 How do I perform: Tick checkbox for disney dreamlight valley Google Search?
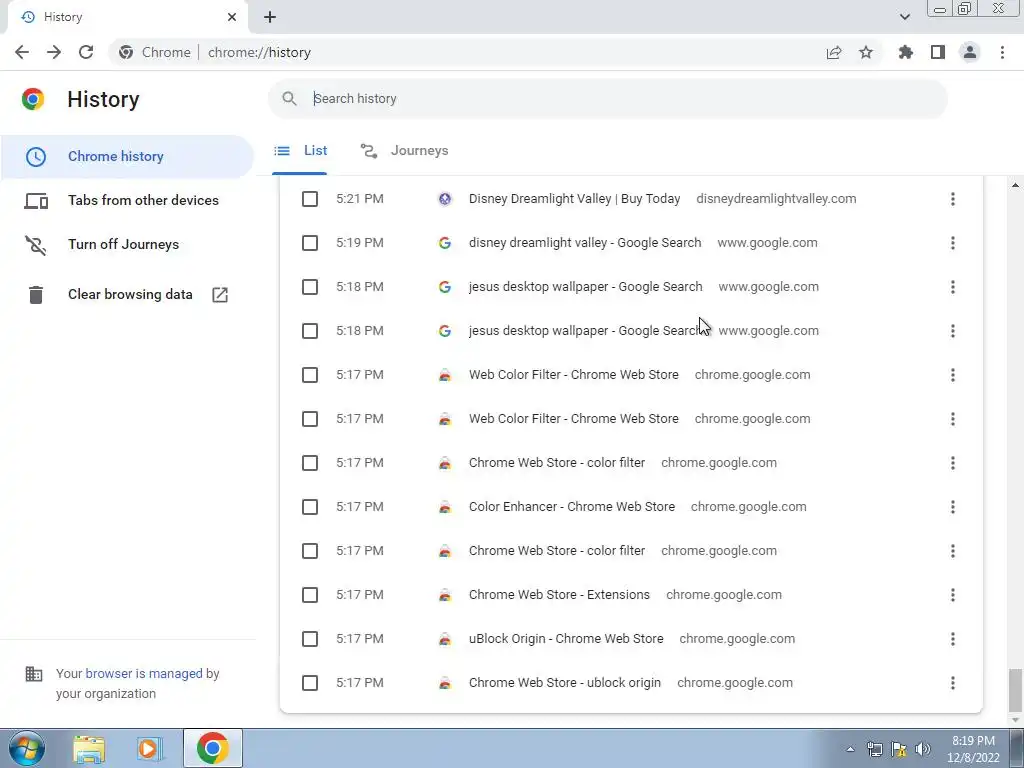310,243
